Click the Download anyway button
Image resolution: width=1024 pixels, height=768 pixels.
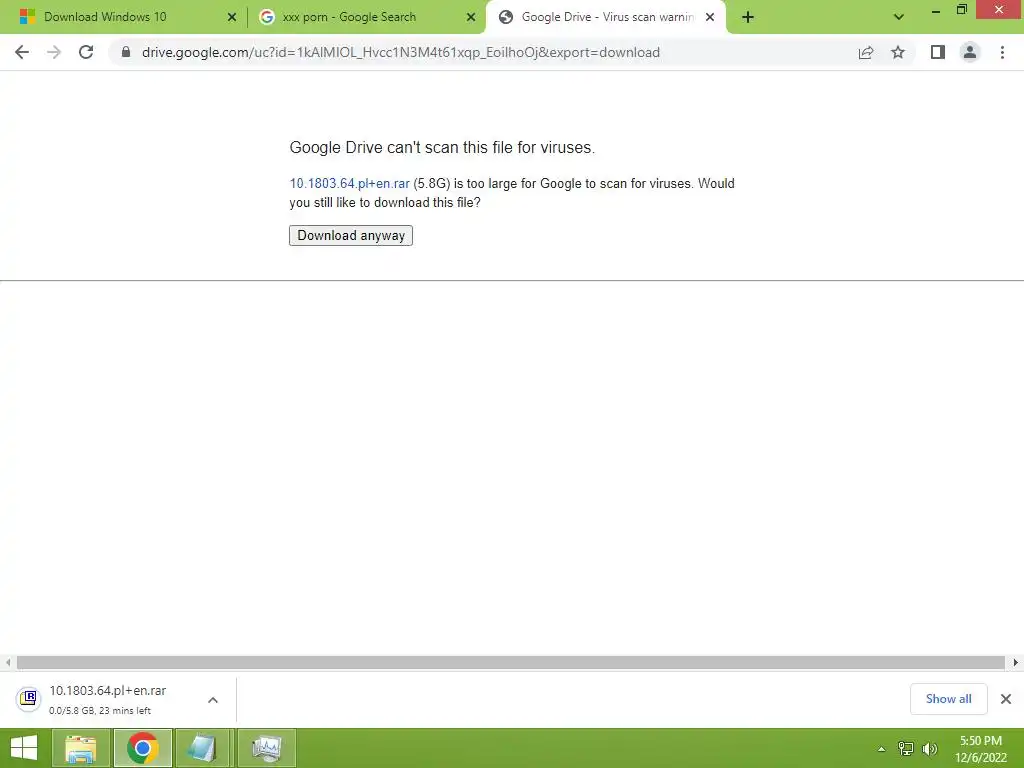[x=351, y=235]
